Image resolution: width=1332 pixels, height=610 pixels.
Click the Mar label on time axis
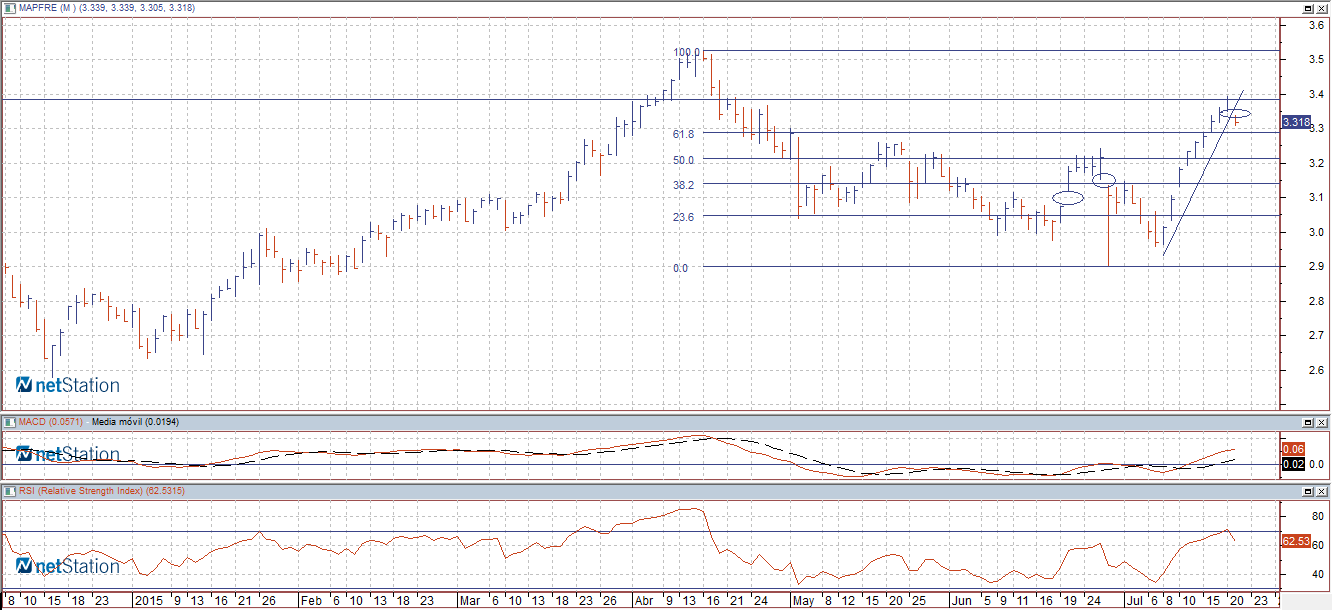coord(470,601)
